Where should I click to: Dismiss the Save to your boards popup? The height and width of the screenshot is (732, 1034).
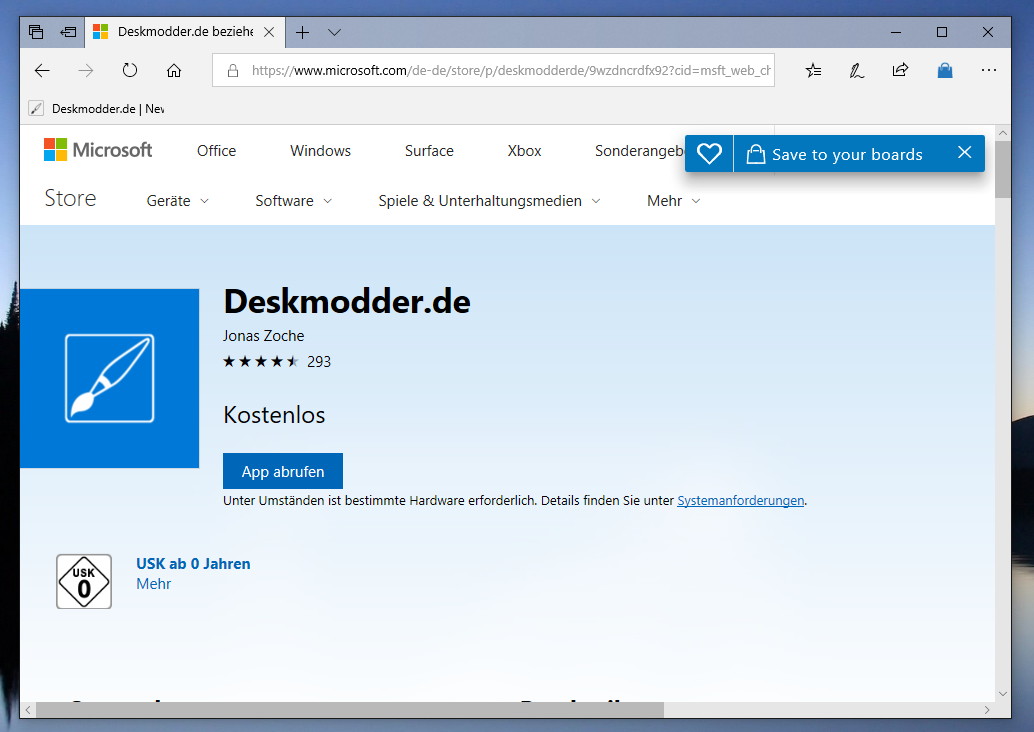(x=964, y=153)
